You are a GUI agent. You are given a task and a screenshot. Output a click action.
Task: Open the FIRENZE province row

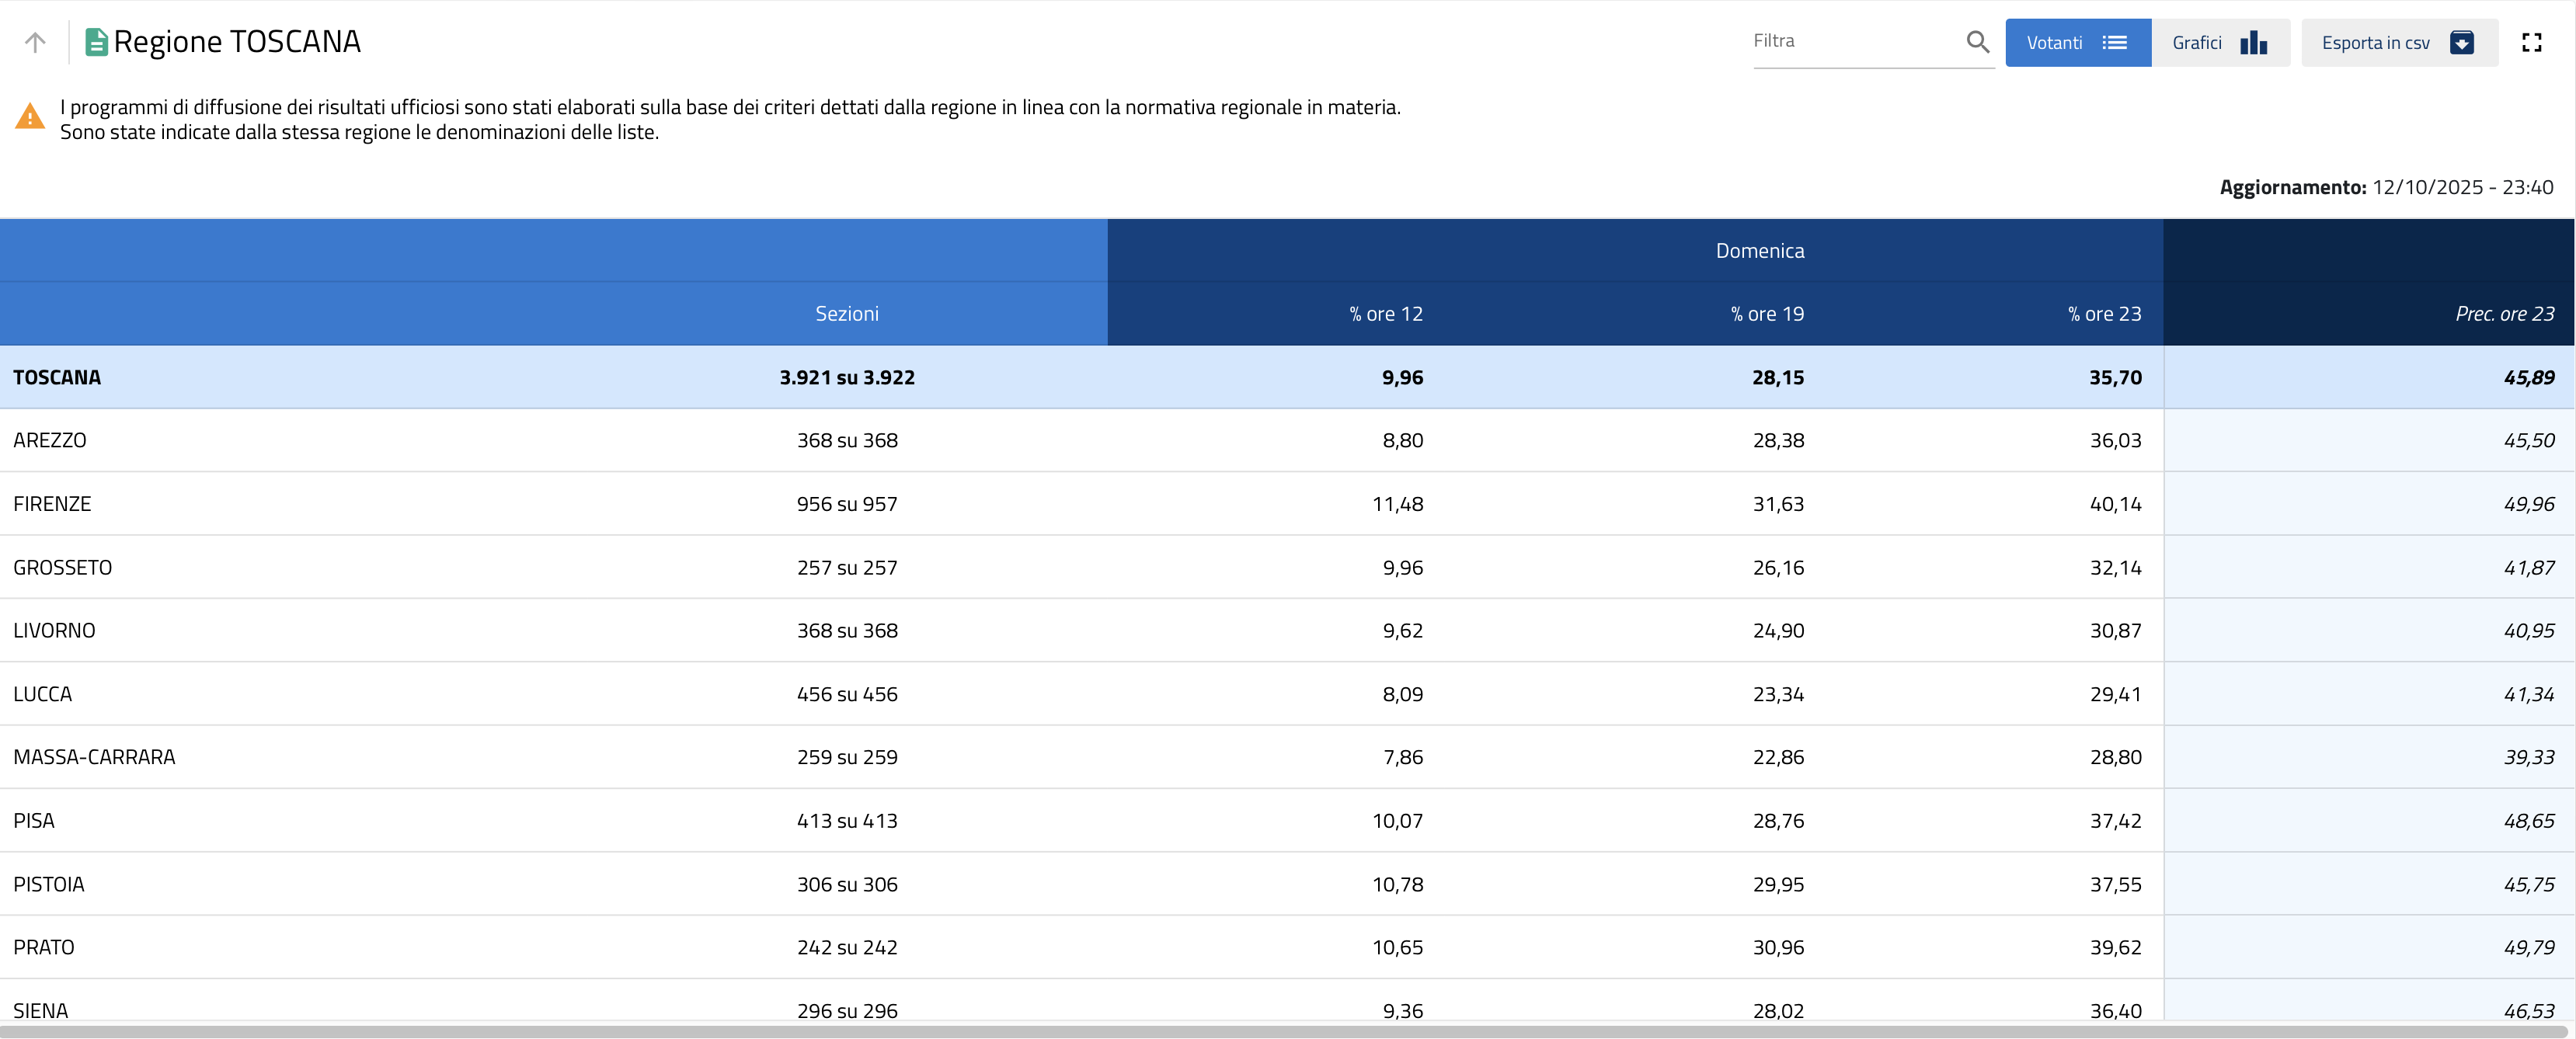click(52, 504)
